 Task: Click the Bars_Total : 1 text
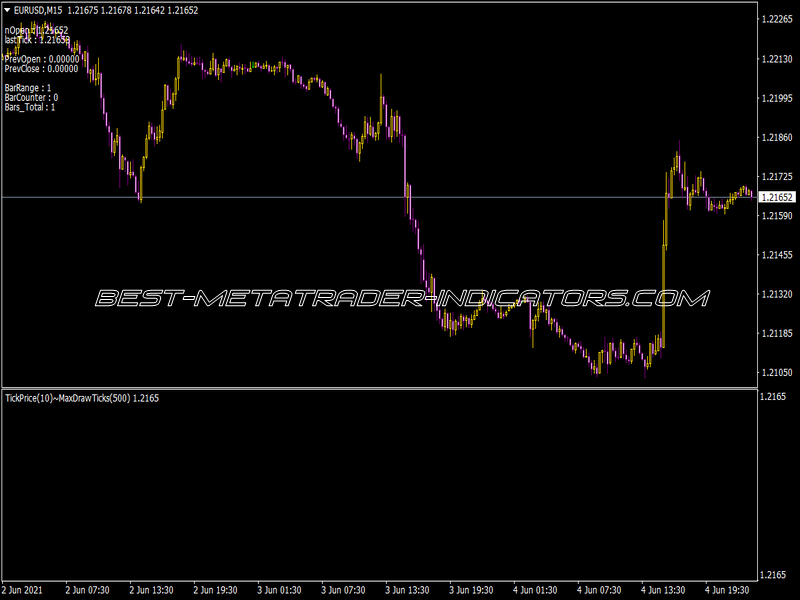pyautogui.click(x=30, y=107)
